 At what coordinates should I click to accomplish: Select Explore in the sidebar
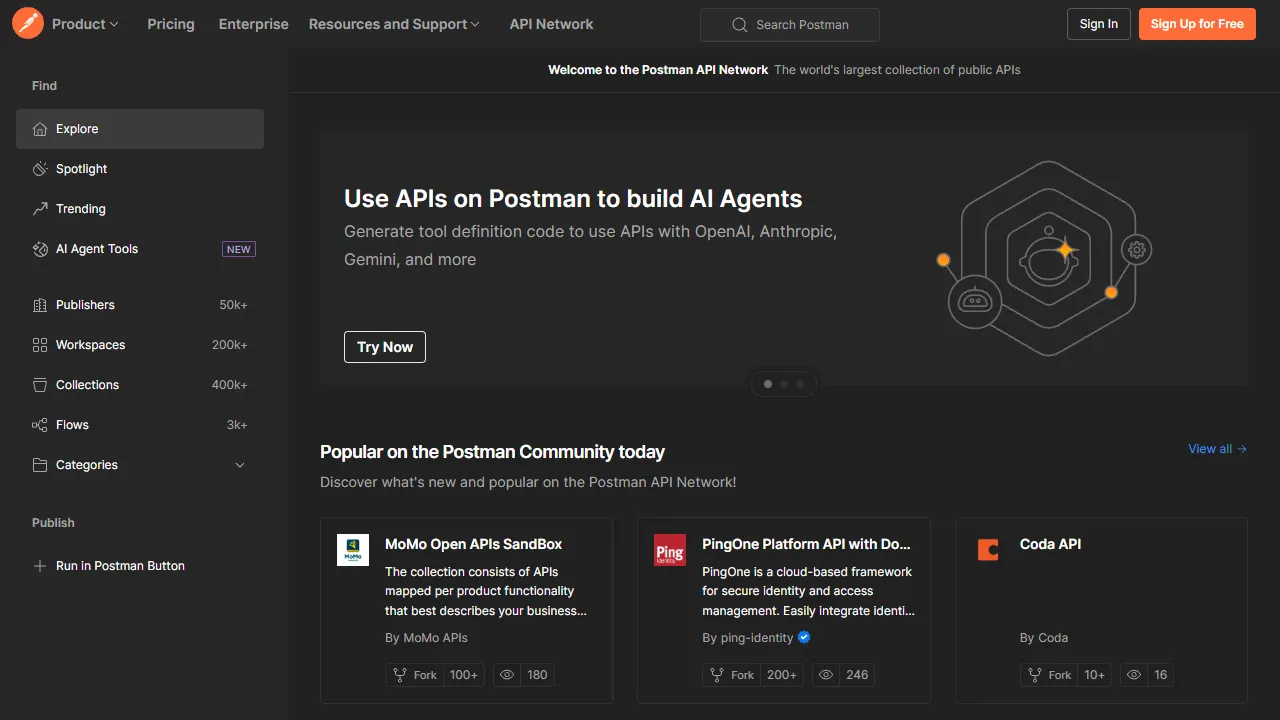140,129
